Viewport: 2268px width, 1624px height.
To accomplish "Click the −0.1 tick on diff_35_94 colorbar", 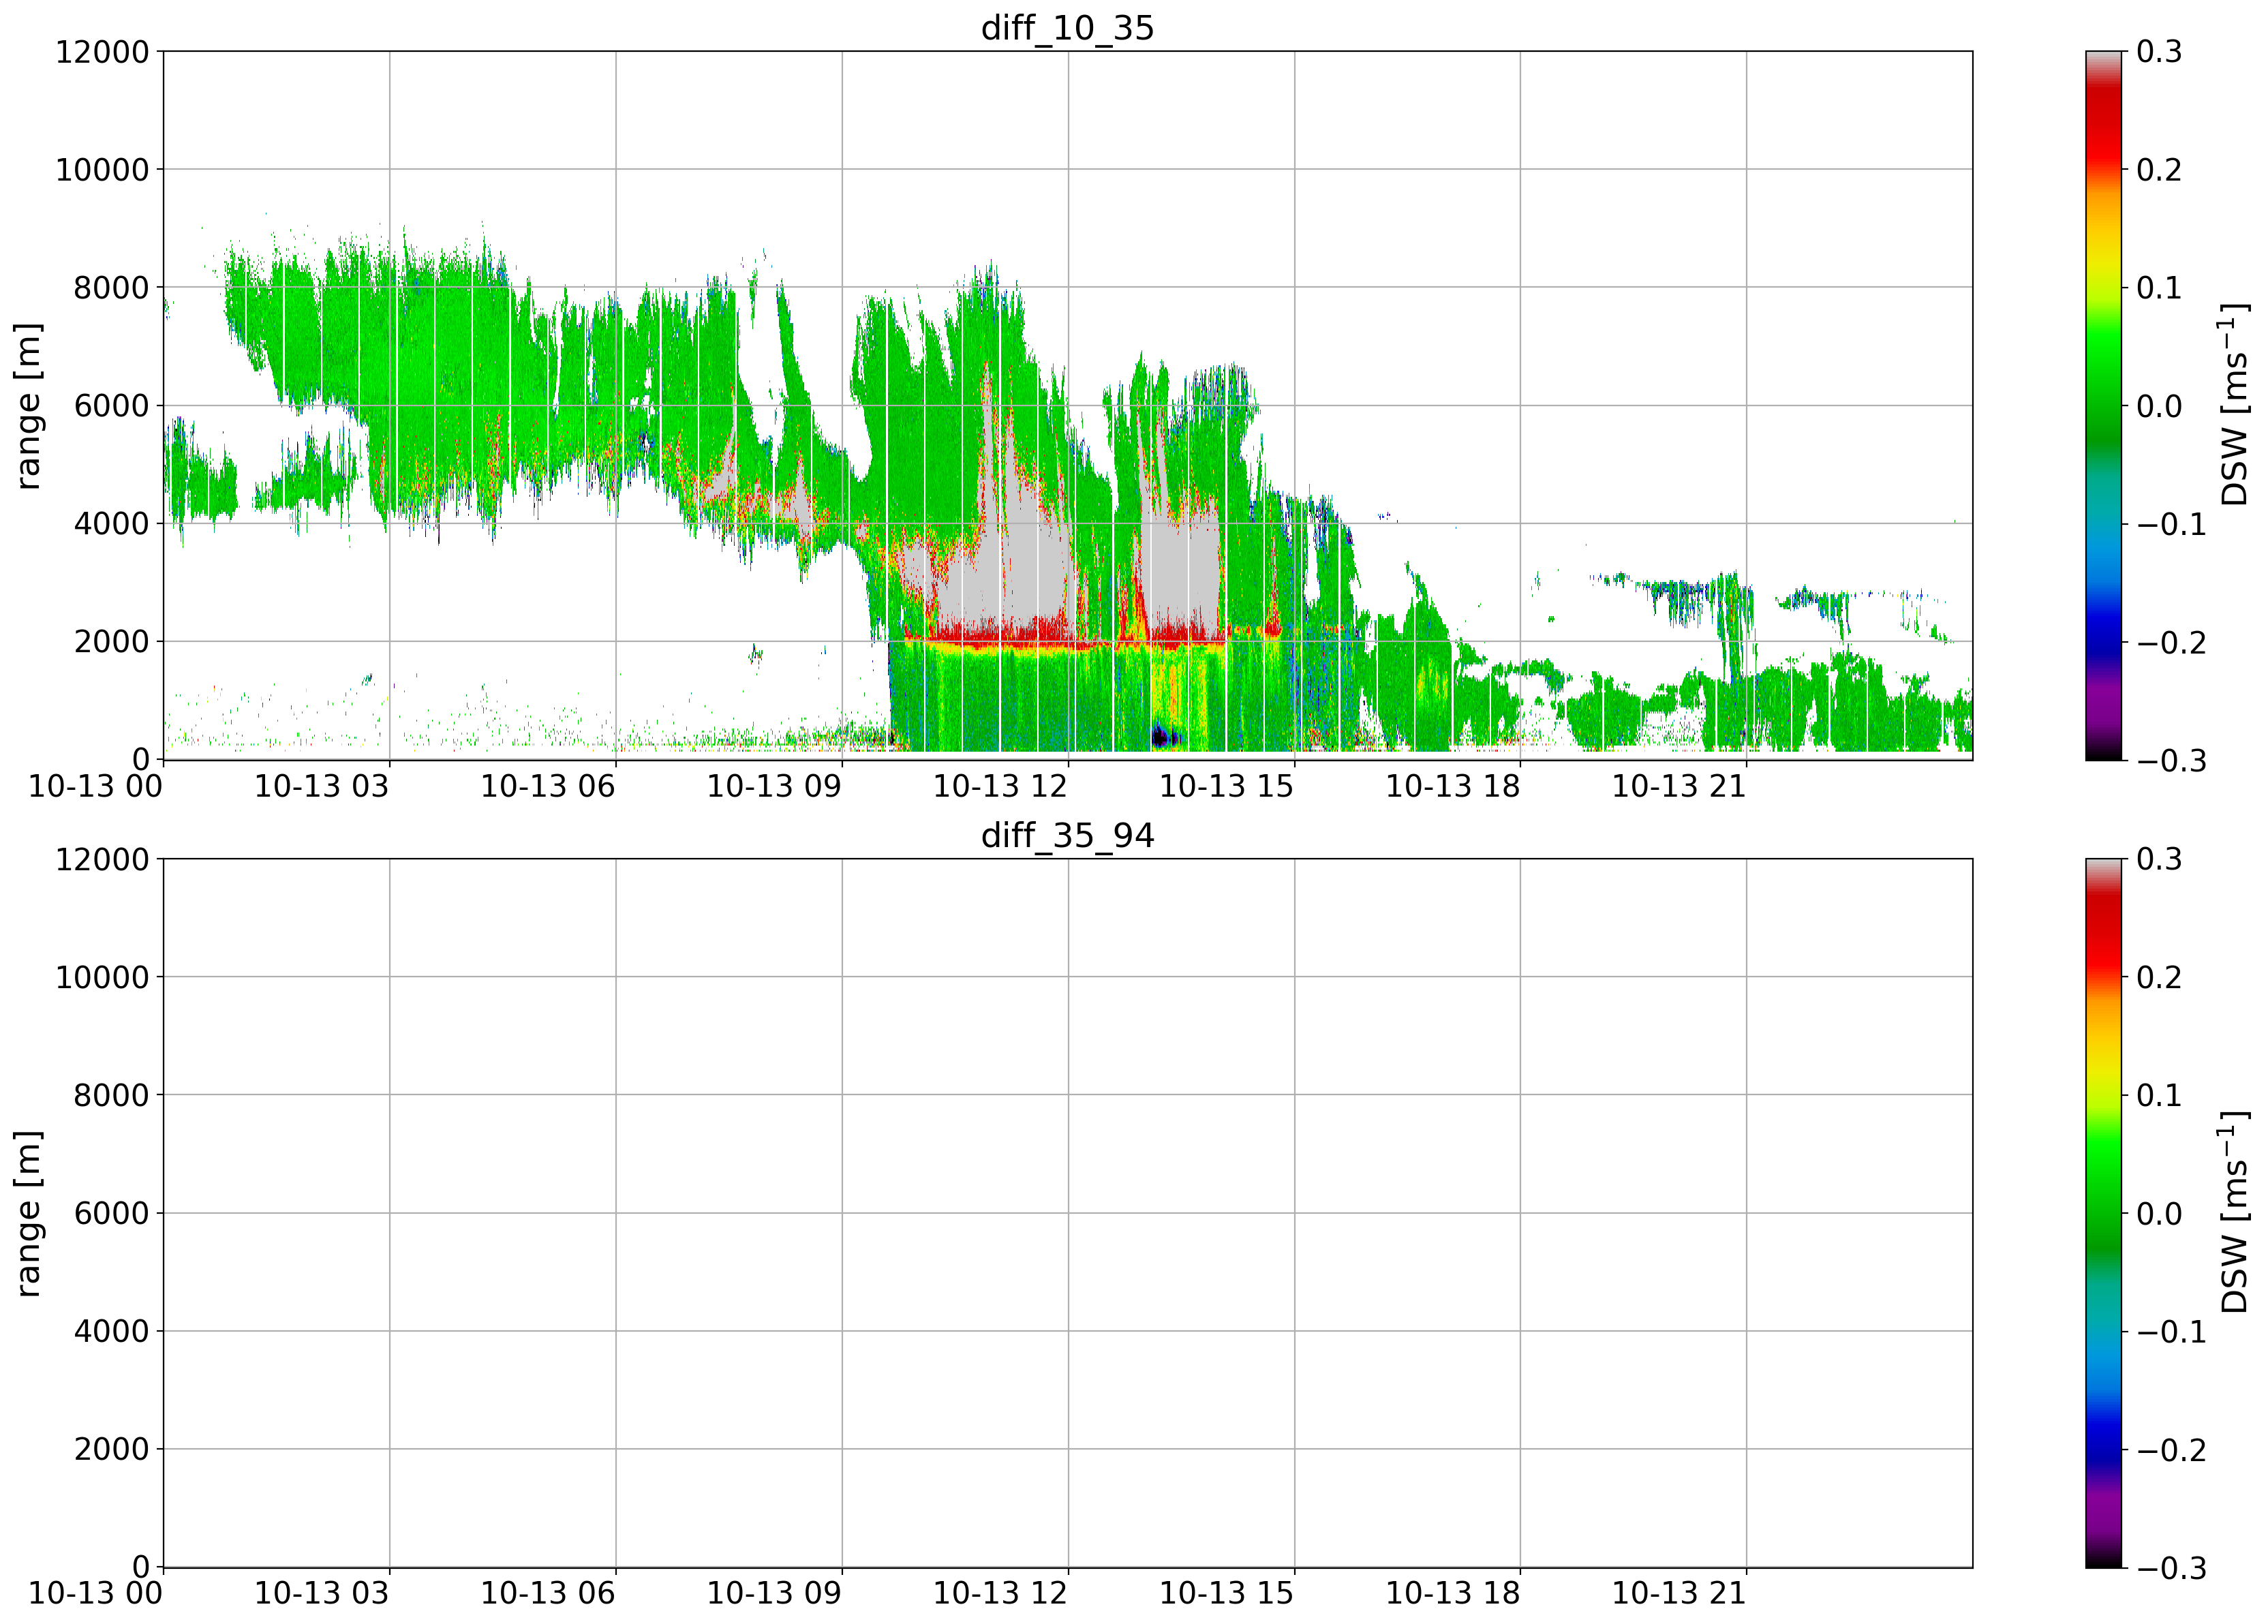I will click(2171, 1331).
